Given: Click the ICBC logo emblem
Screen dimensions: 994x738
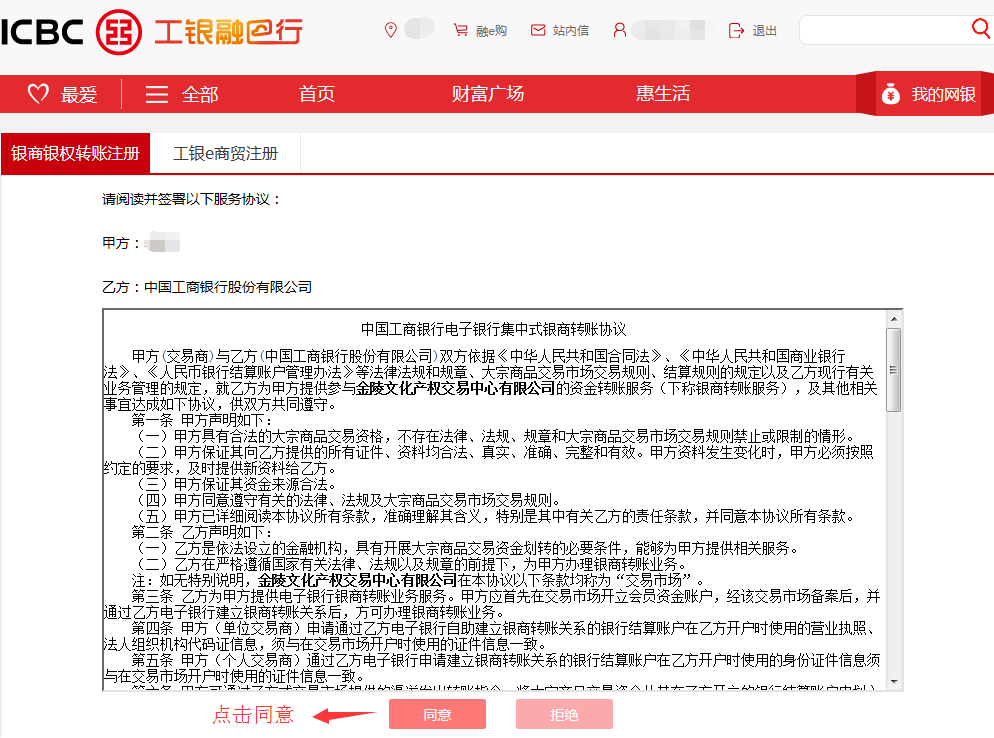Looking at the screenshot, I should pyautogui.click(x=119, y=32).
